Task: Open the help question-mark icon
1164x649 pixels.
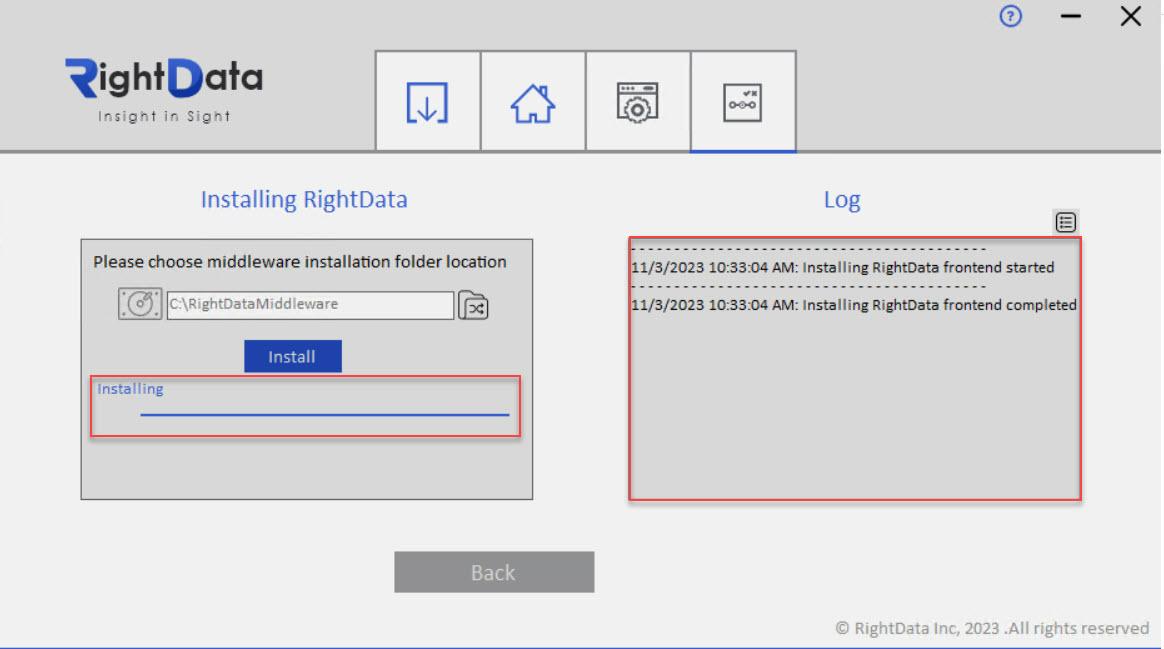Action: (1010, 16)
